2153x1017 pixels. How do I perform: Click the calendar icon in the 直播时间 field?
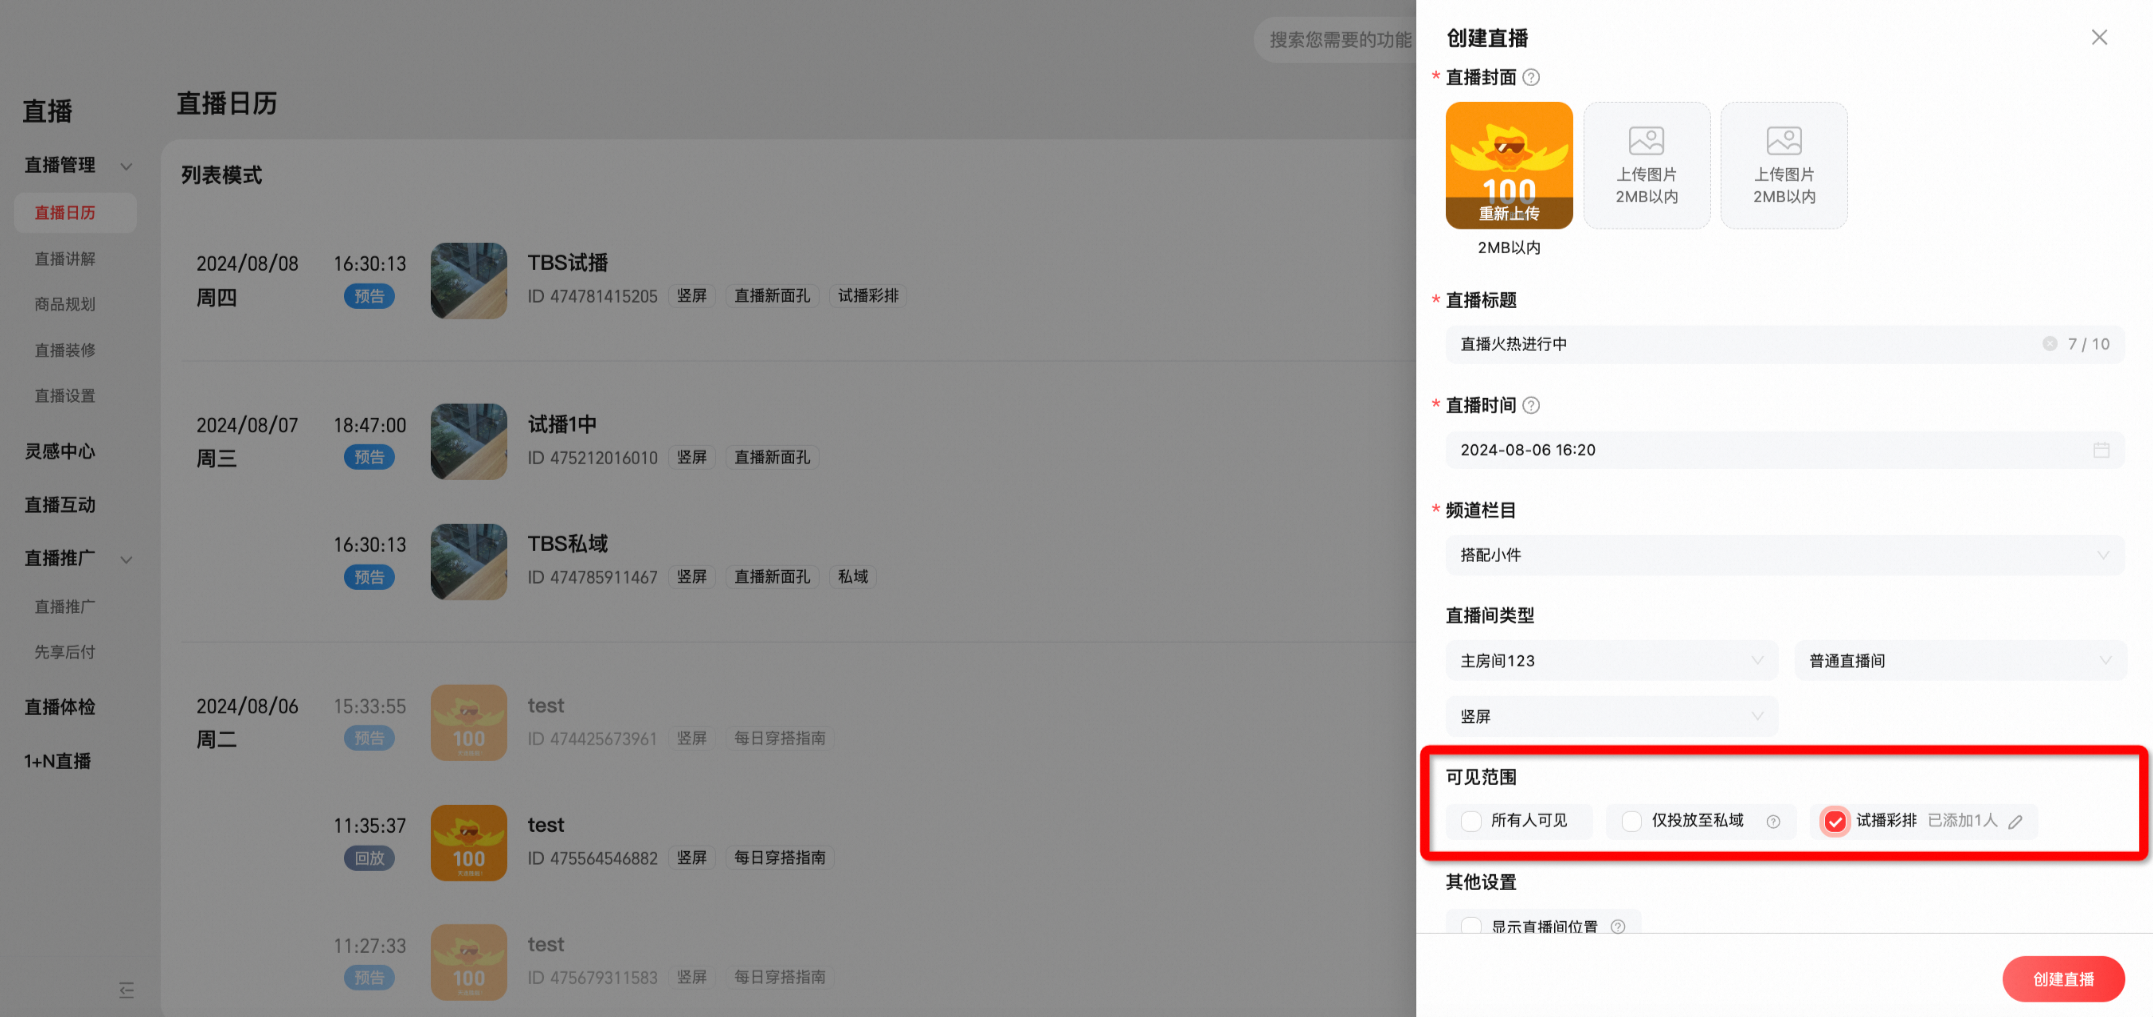(x=2101, y=450)
